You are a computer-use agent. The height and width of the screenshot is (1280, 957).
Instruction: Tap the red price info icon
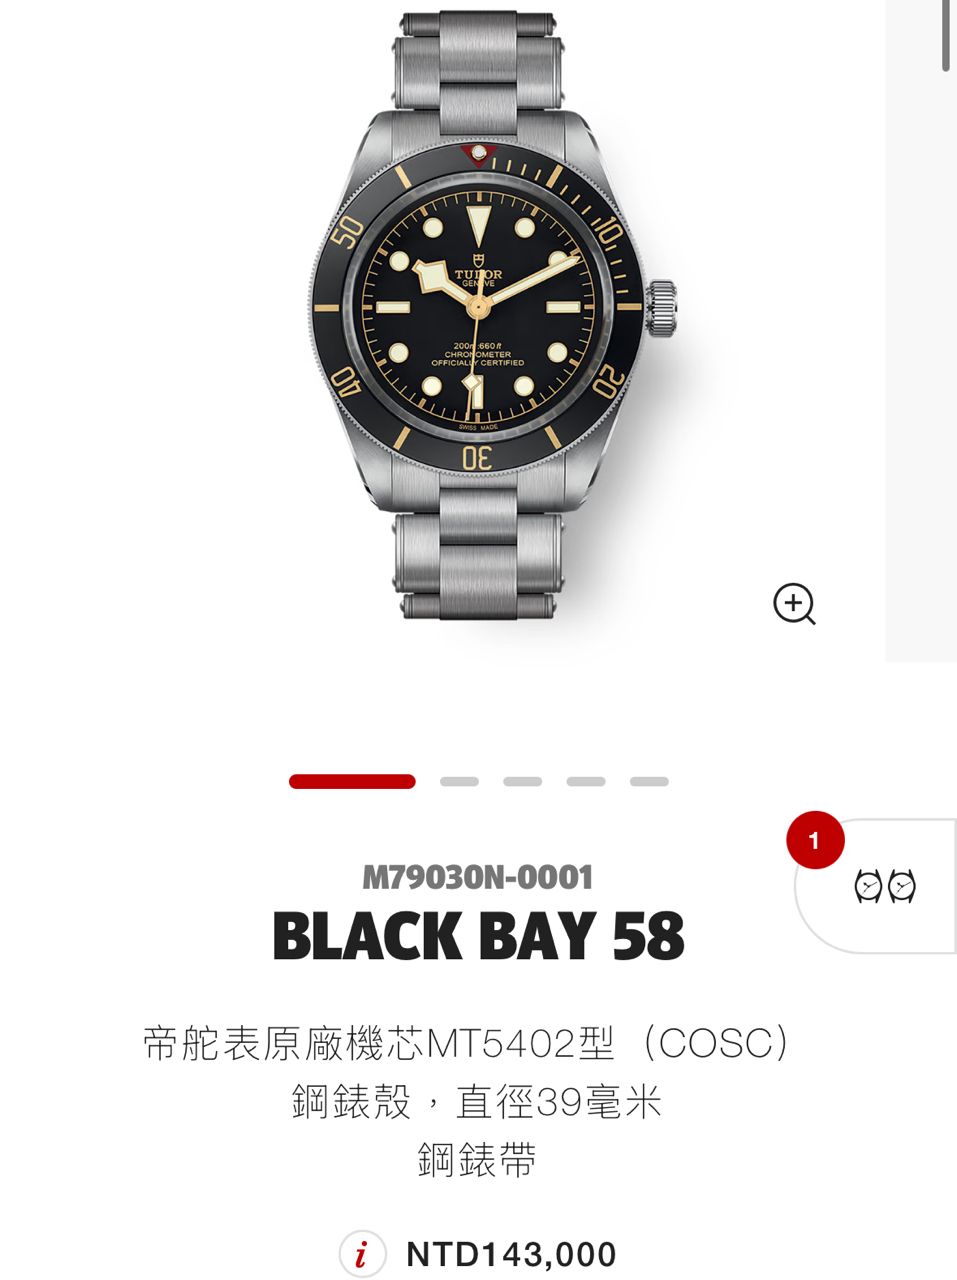pyautogui.click(x=362, y=1254)
